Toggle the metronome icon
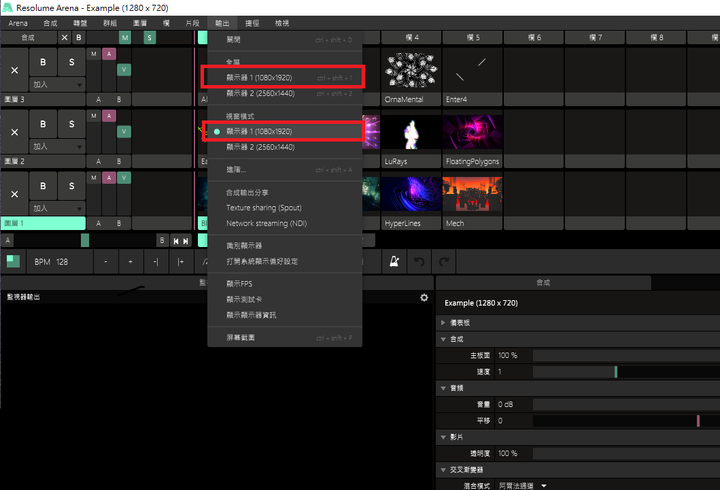720x490 pixels. 394,262
